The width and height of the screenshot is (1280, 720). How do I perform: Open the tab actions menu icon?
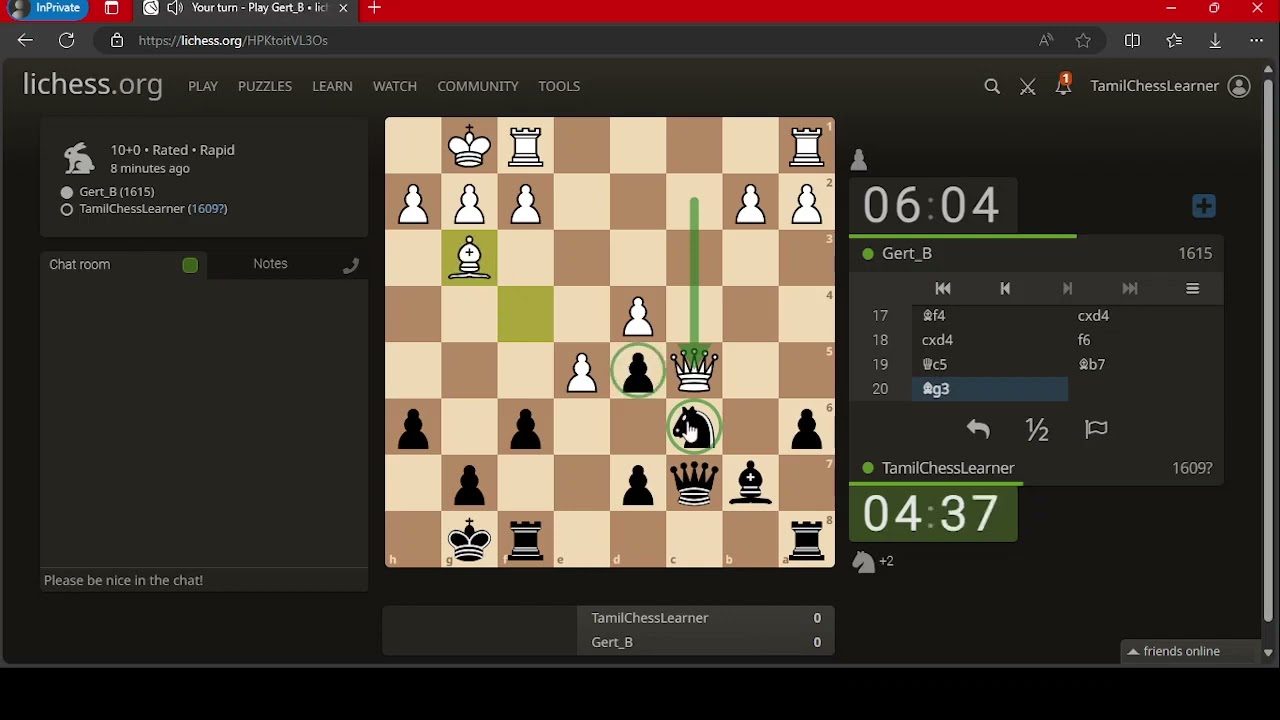pos(112,9)
